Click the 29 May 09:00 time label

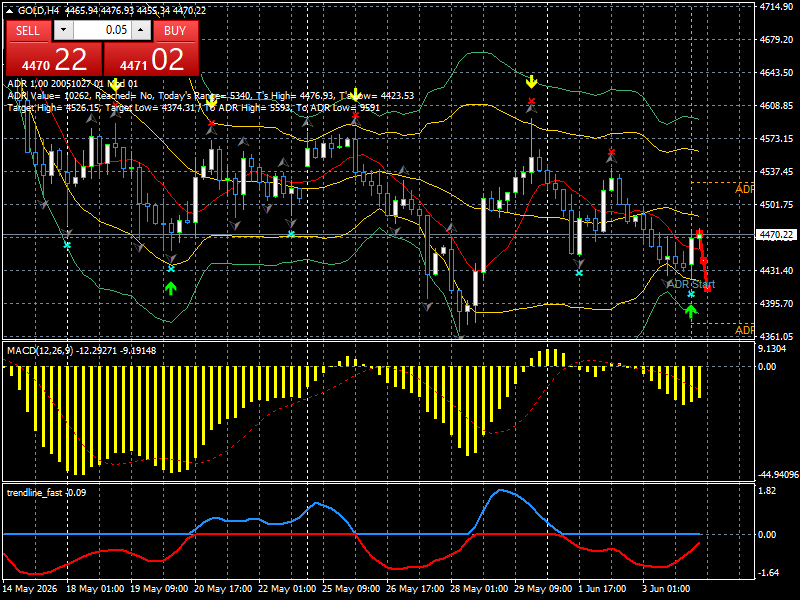tap(543, 589)
